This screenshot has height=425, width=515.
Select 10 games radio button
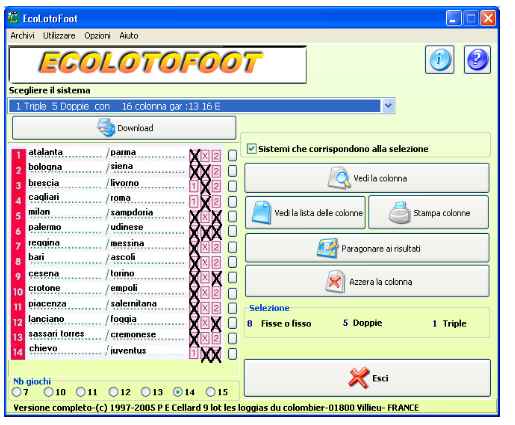(49, 392)
